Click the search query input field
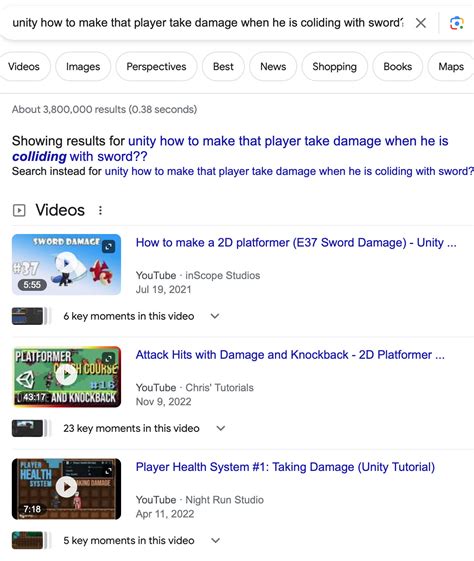This screenshot has width=474, height=561. [x=207, y=23]
